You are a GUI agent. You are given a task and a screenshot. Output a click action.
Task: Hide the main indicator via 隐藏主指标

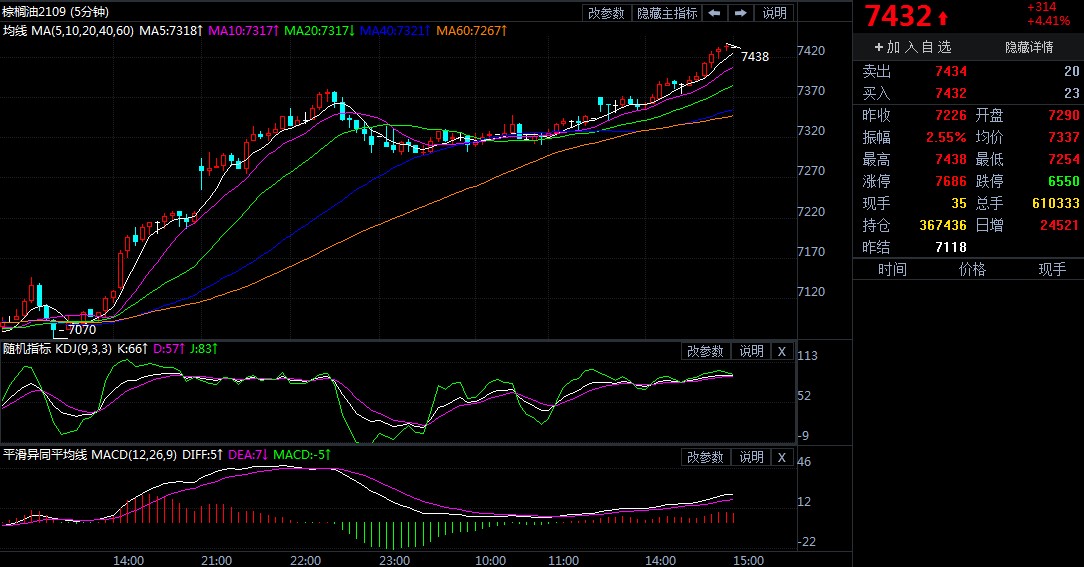(667, 13)
